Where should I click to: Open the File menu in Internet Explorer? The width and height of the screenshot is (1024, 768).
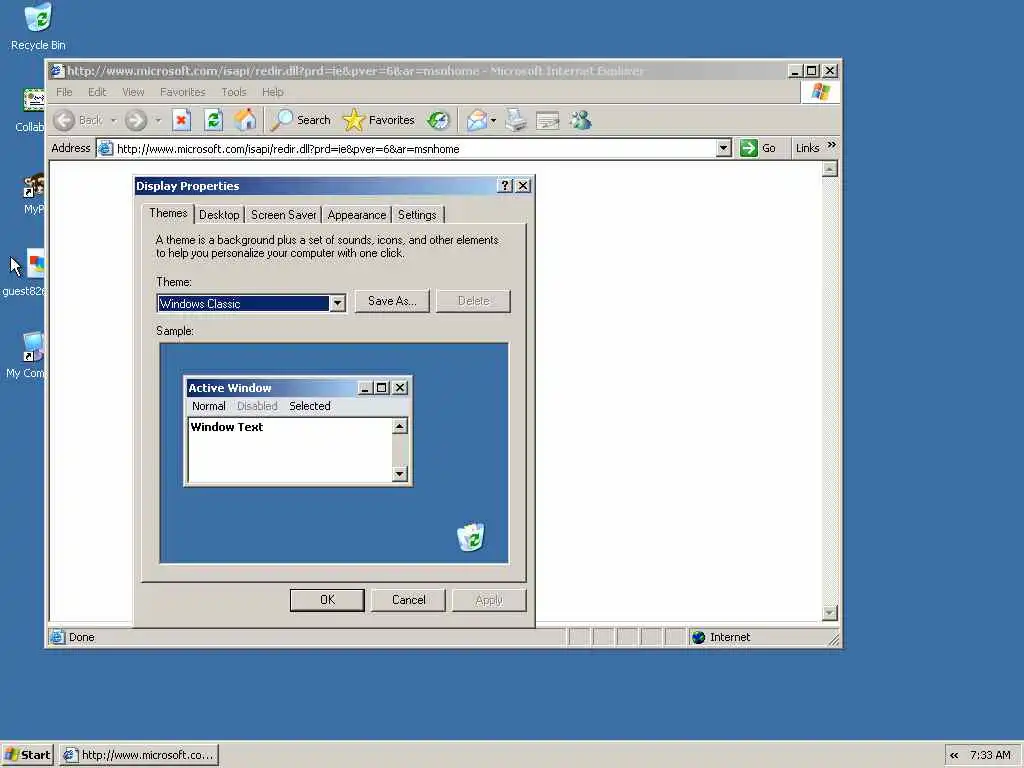pyautogui.click(x=64, y=92)
